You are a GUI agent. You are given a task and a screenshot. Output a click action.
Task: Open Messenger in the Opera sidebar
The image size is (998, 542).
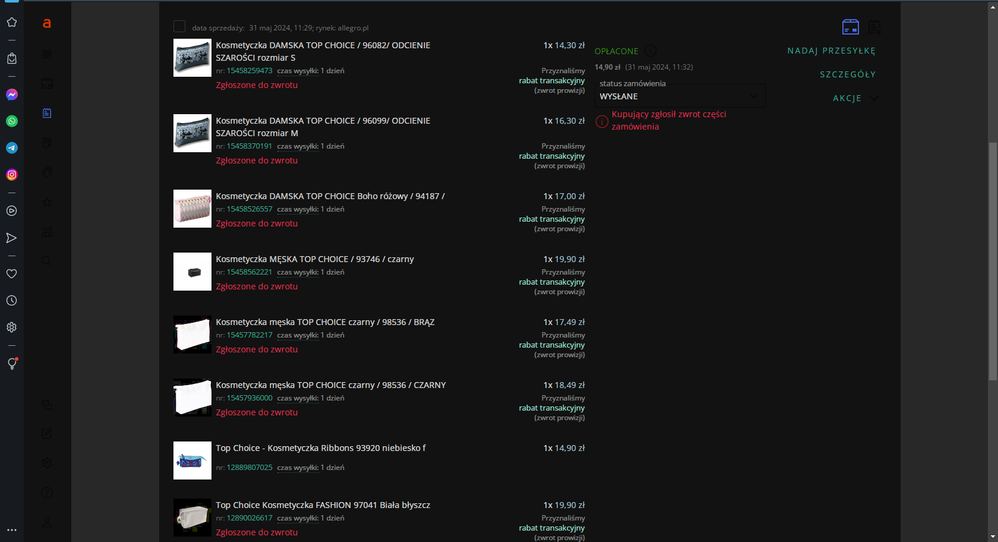[x=11, y=95]
